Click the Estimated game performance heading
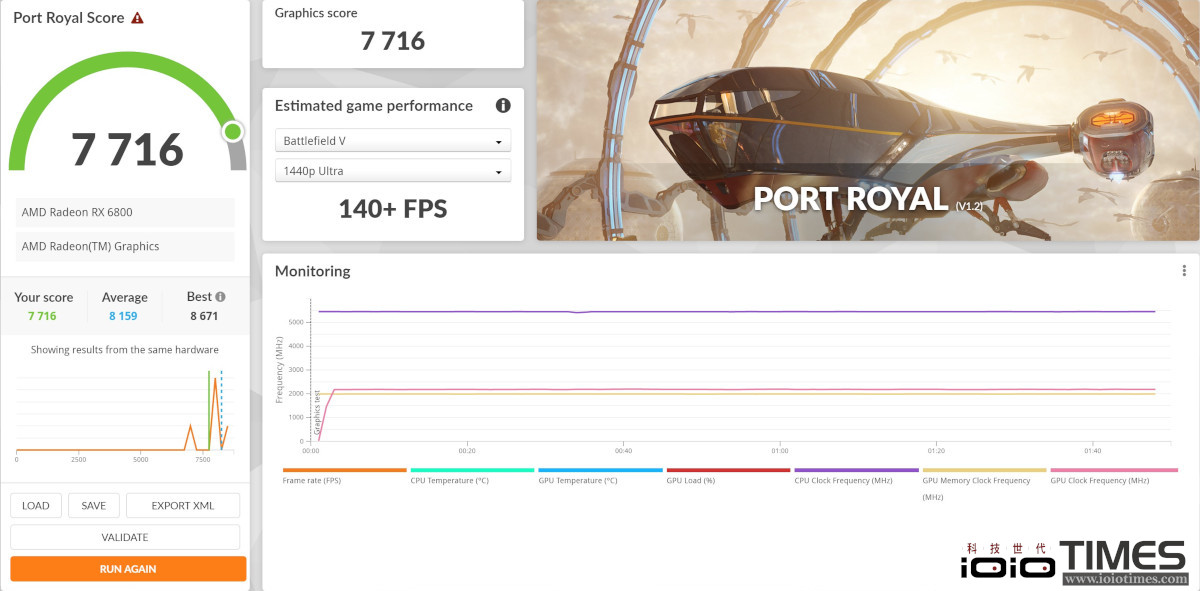Image resolution: width=1200 pixels, height=591 pixels. pos(374,105)
